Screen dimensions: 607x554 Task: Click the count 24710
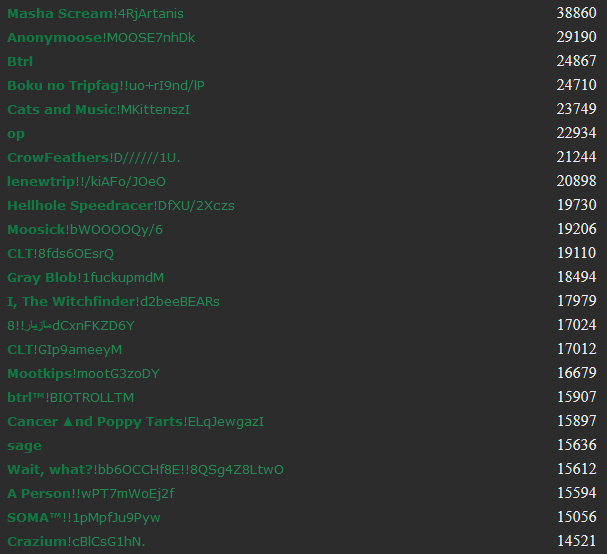tap(576, 85)
